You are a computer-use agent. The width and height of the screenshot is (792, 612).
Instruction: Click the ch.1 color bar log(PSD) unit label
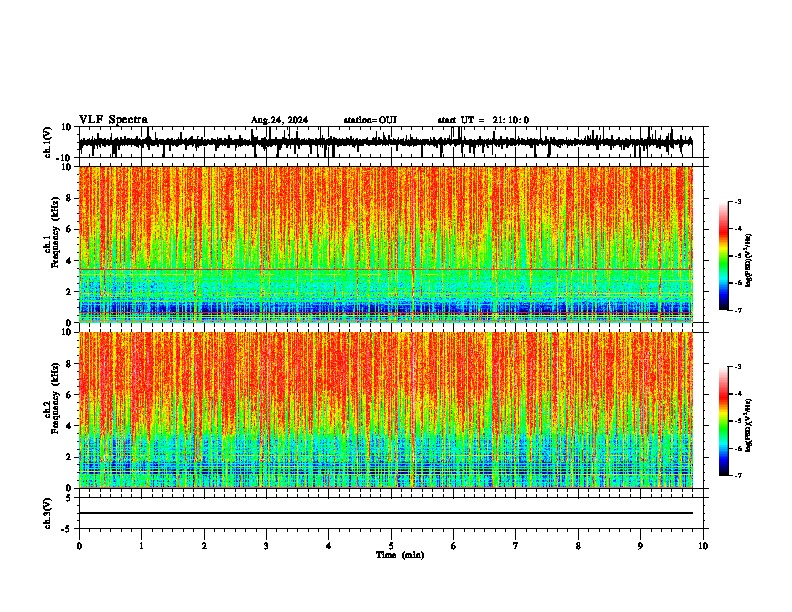(749, 261)
